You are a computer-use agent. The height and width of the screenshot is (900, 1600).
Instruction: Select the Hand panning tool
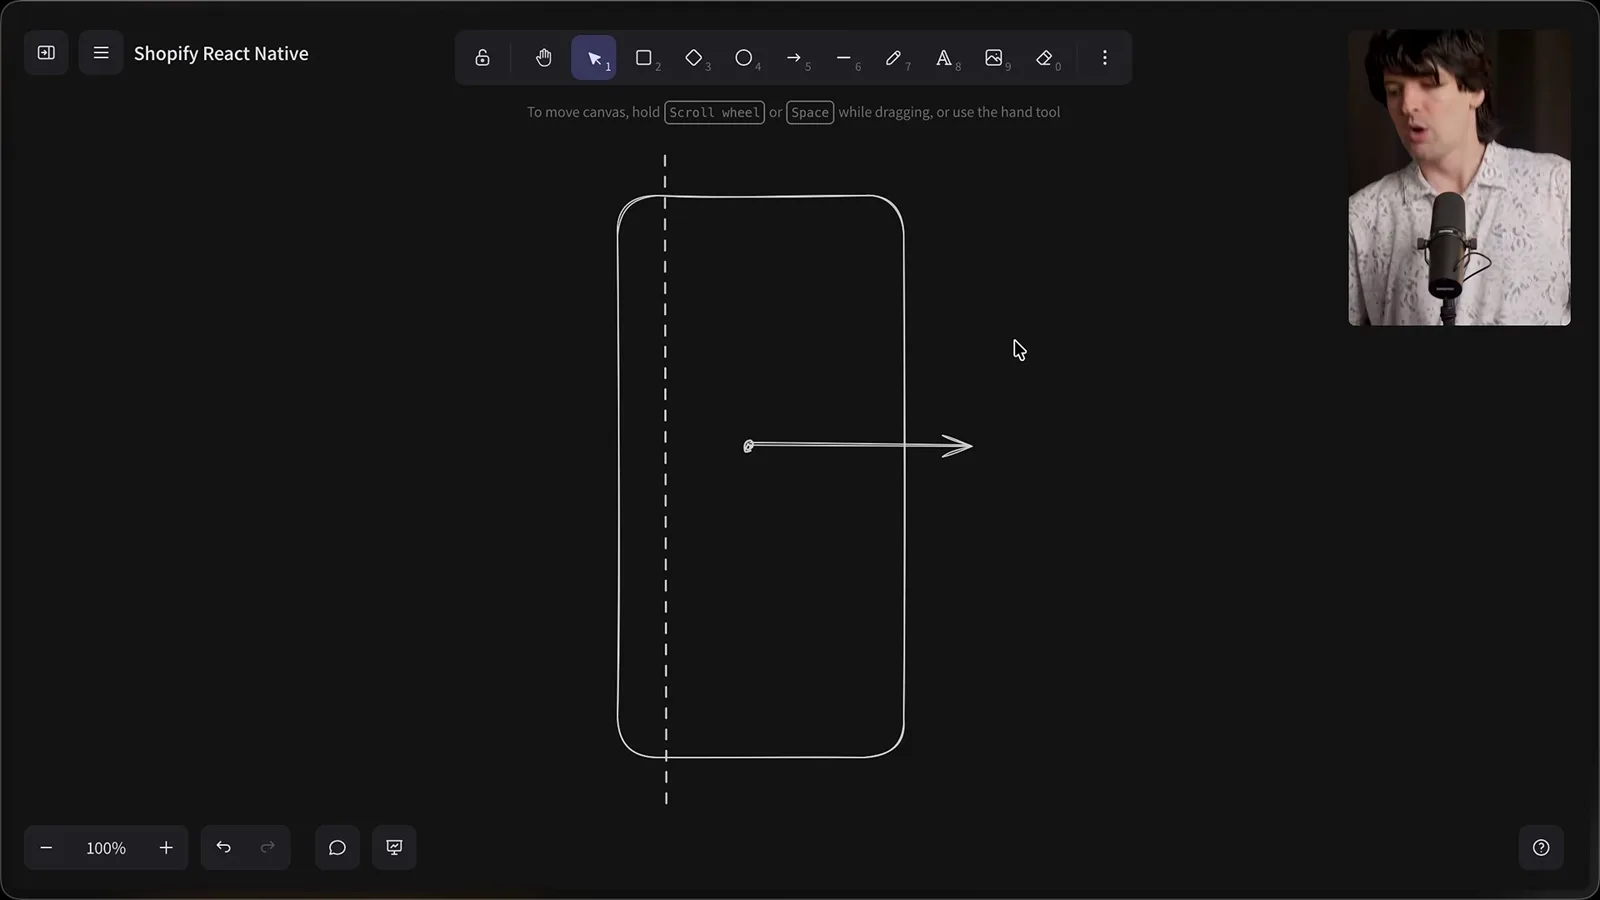(543, 58)
